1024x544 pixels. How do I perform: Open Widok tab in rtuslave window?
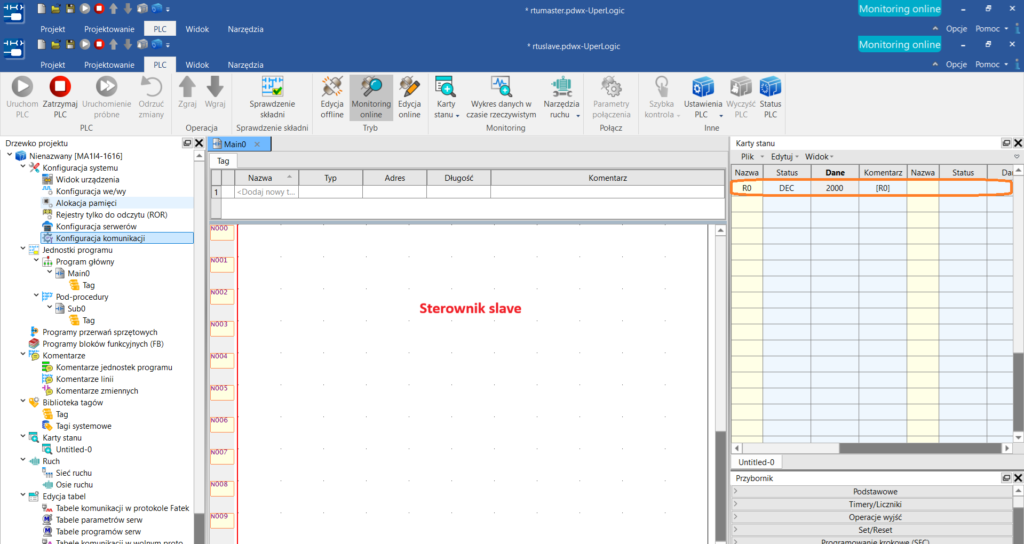197,65
